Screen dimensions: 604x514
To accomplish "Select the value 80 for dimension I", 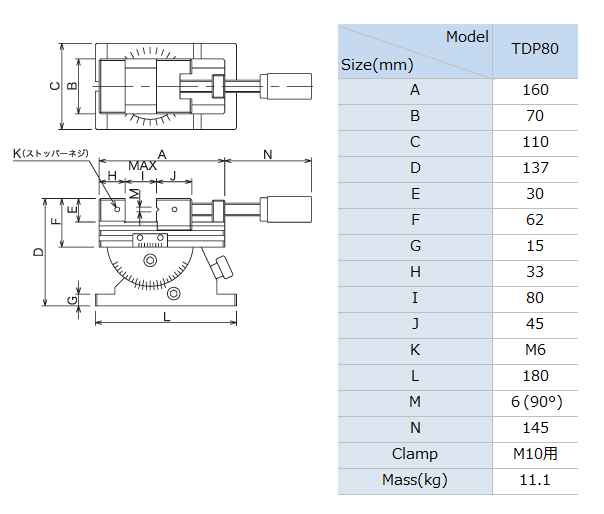I will coord(535,298).
